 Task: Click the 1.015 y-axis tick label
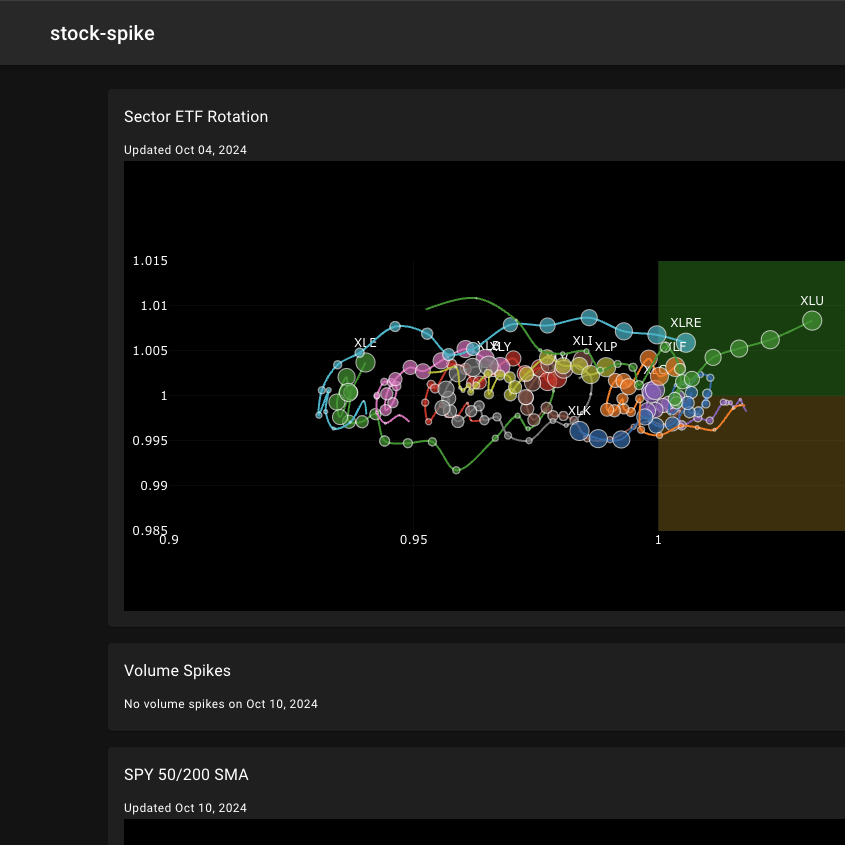pos(149,261)
